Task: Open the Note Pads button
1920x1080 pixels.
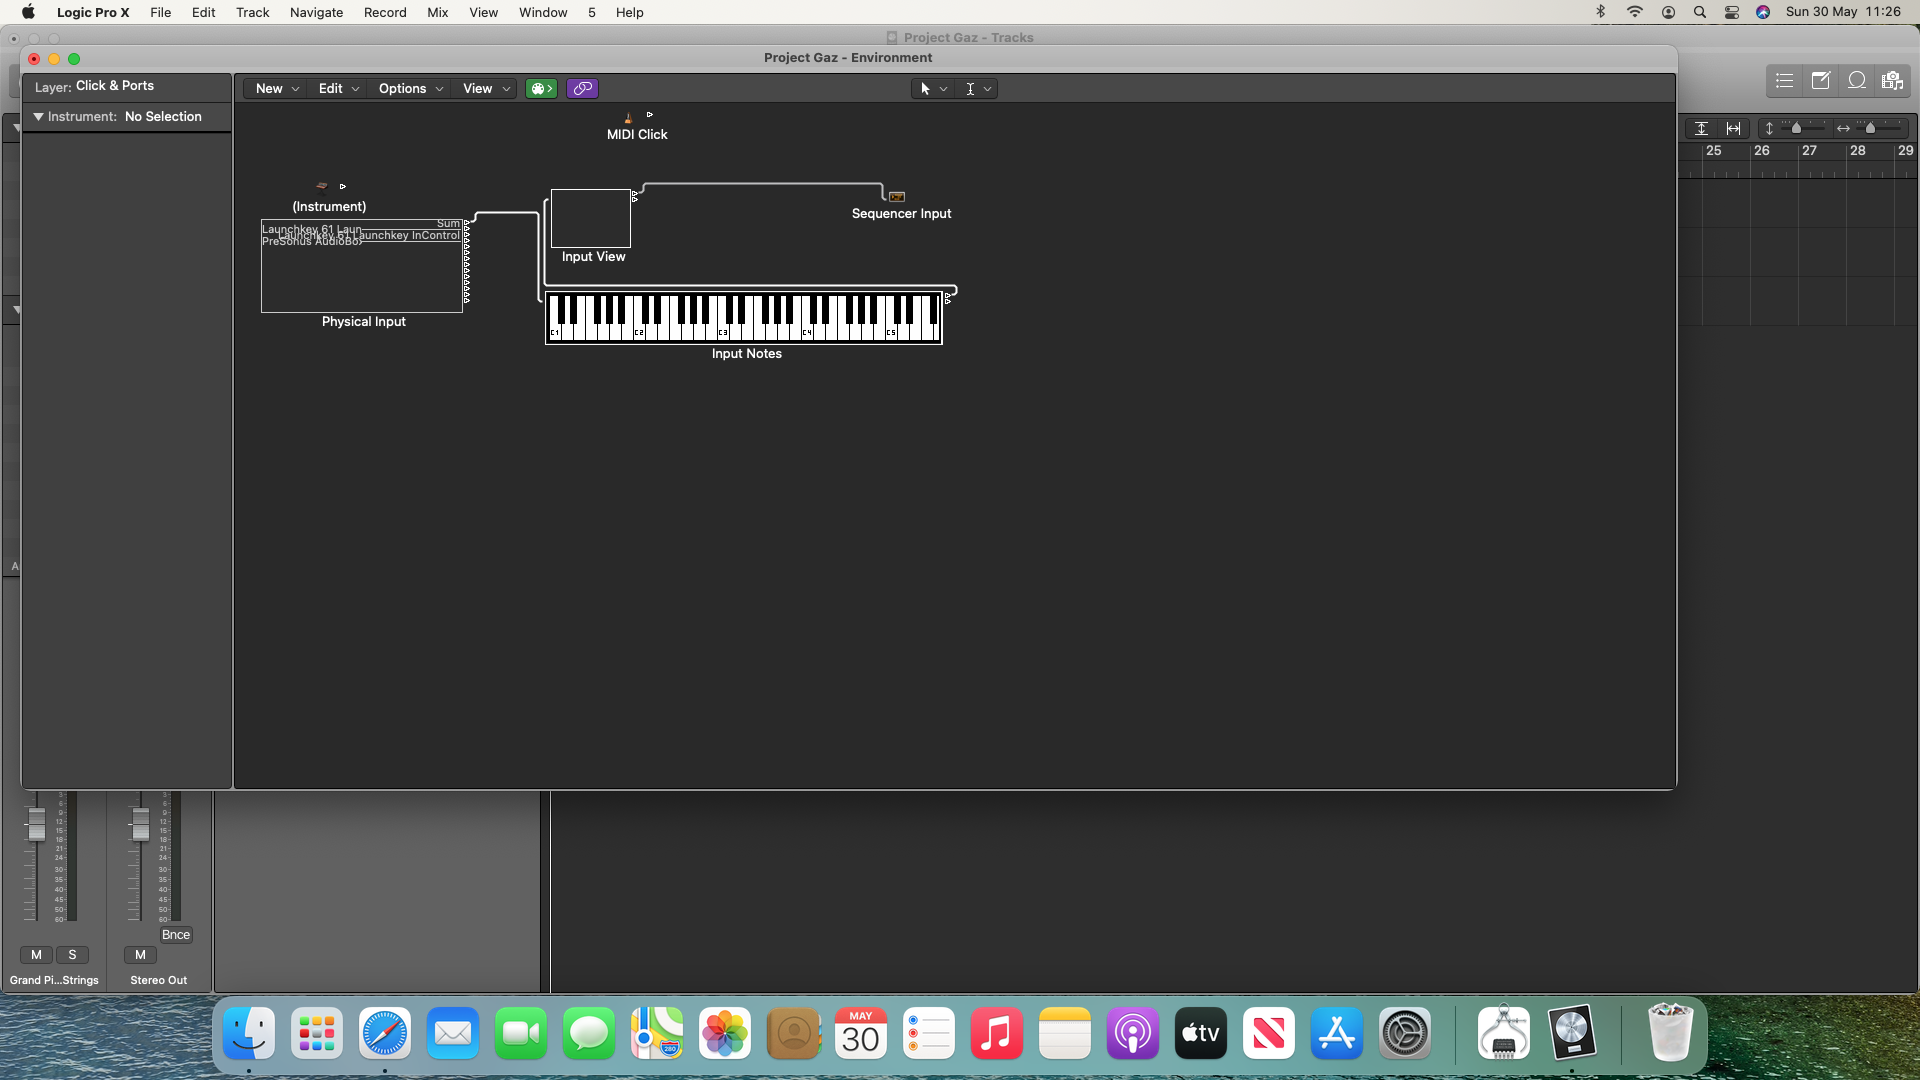Action: coord(1821,81)
